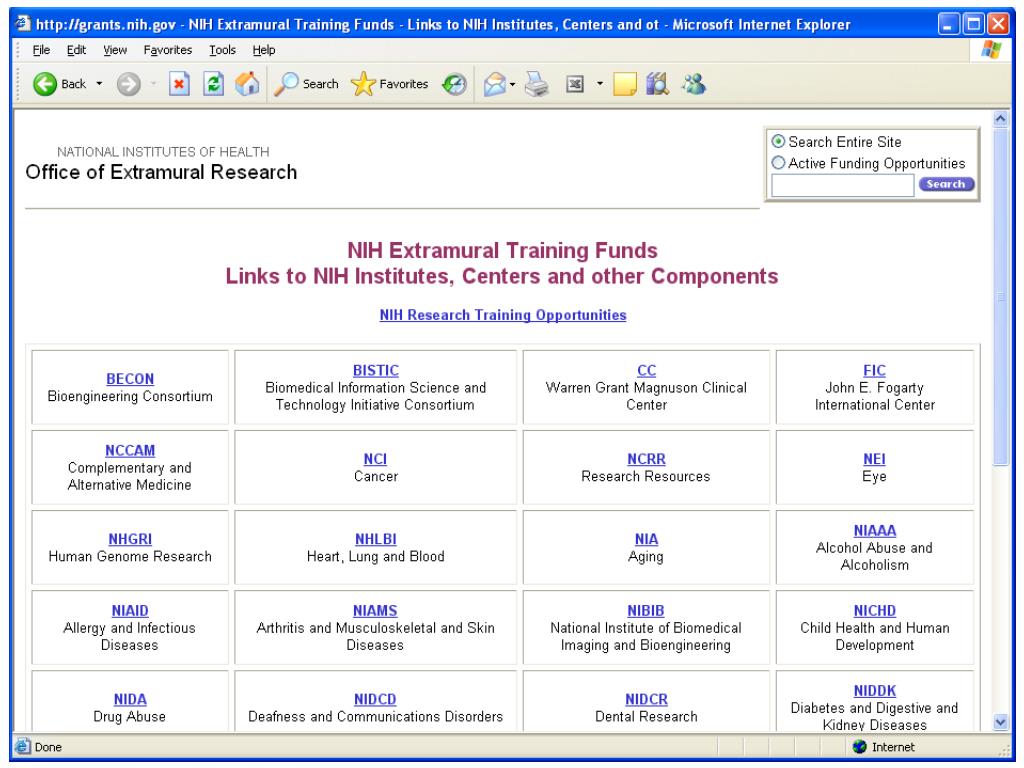Visit the NIDCR Dental Research link
This screenshot has width=1024, height=768.
pos(647,699)
